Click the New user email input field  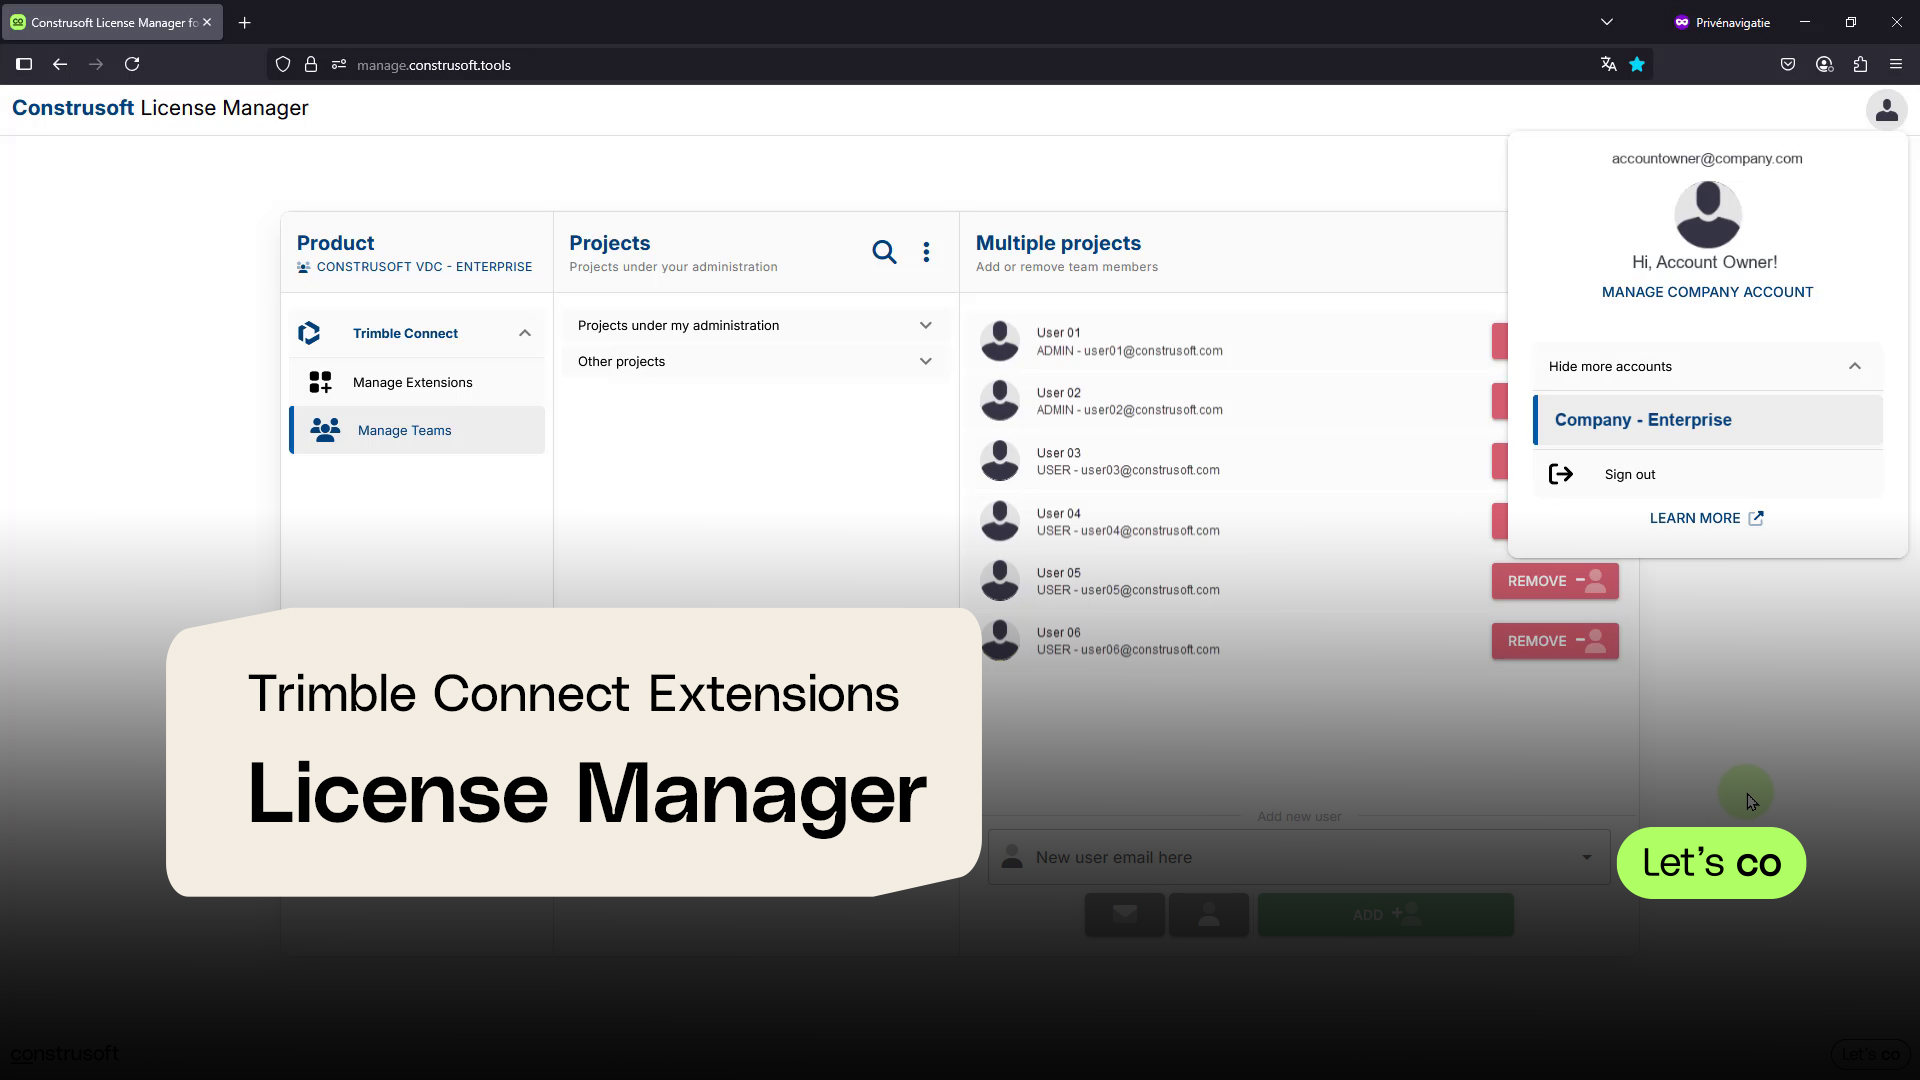click(1299, 857)
